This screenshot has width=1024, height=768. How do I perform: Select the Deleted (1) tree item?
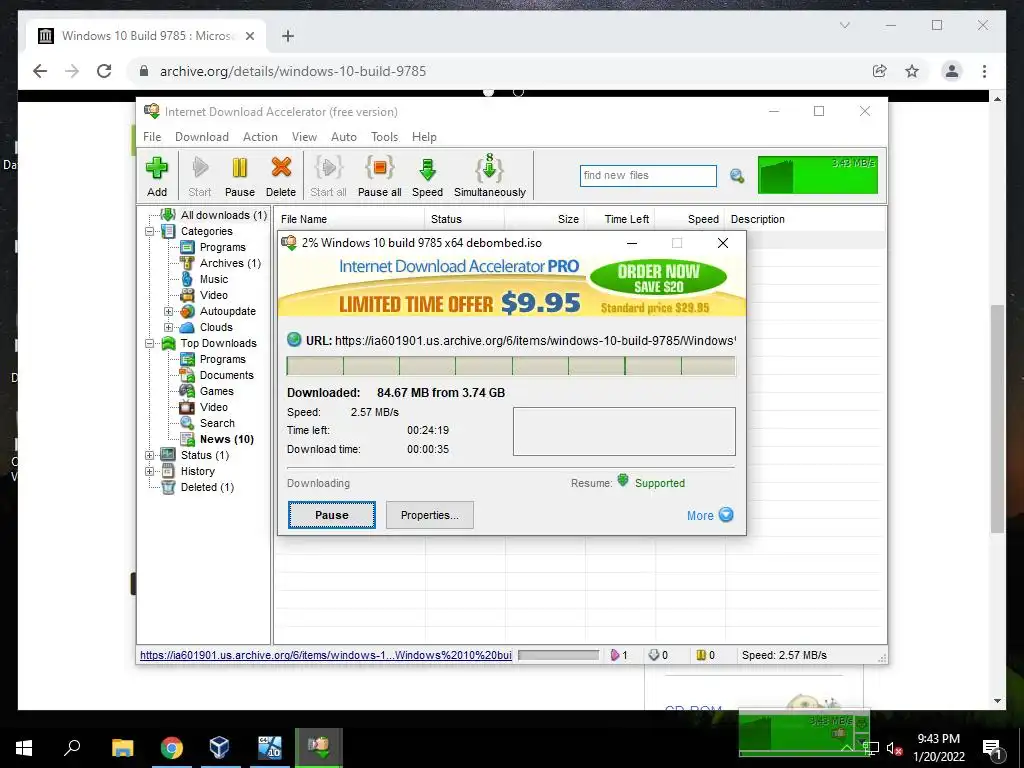(207, 487)
